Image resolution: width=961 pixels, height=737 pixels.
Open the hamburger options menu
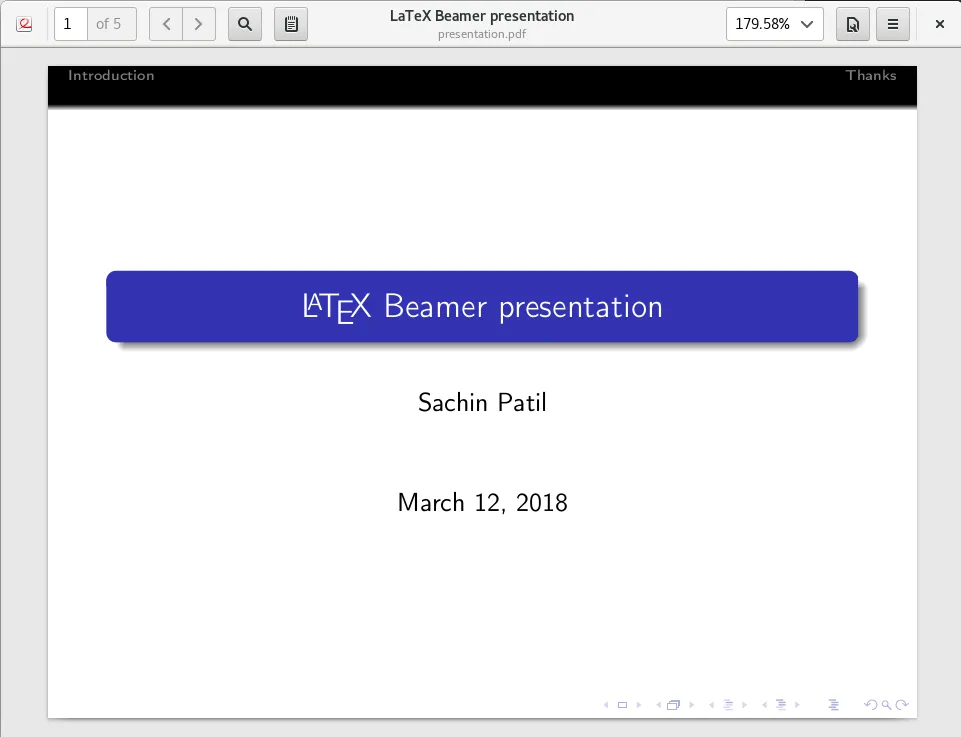(x=892, y=24)
